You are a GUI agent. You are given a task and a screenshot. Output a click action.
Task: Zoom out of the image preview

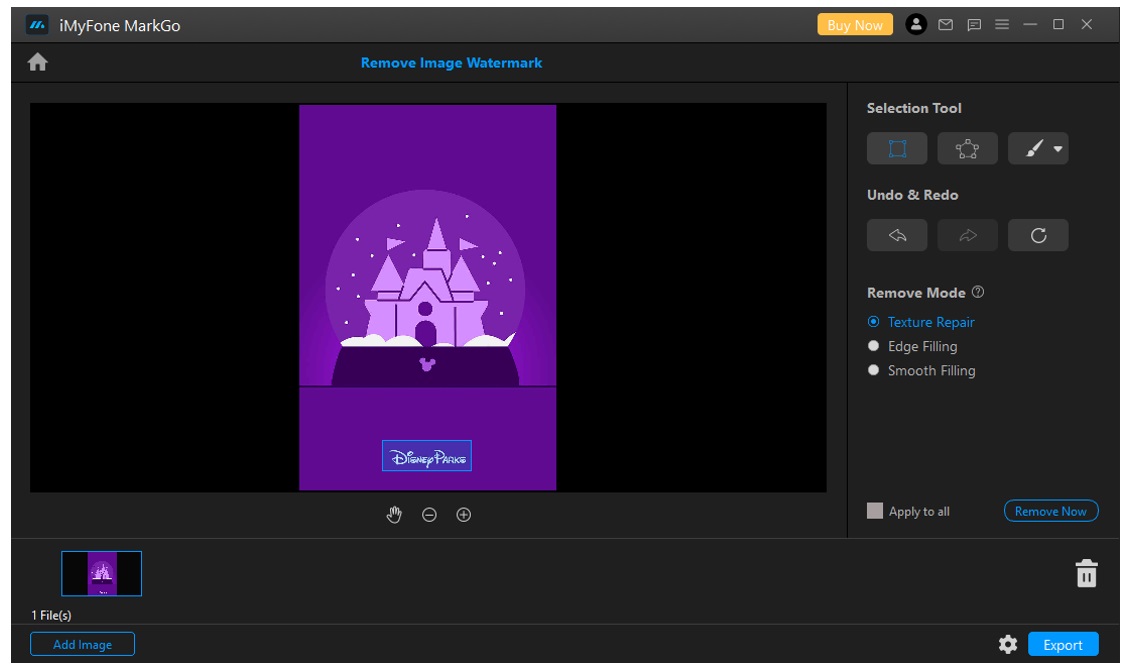click(429, 514)
